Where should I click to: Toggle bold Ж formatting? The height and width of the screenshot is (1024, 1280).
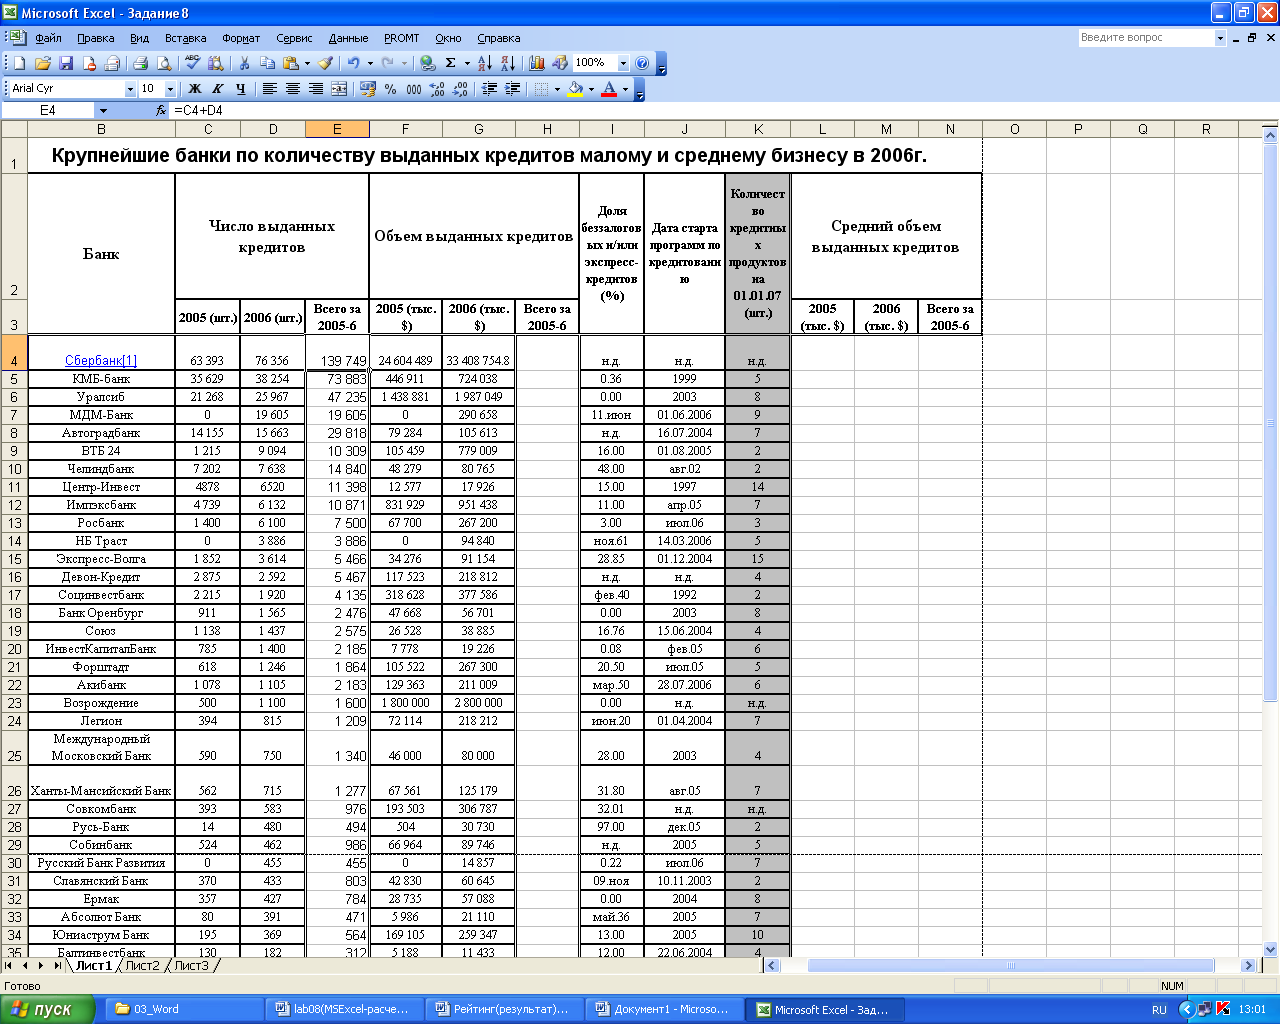(x=195, y=89)
